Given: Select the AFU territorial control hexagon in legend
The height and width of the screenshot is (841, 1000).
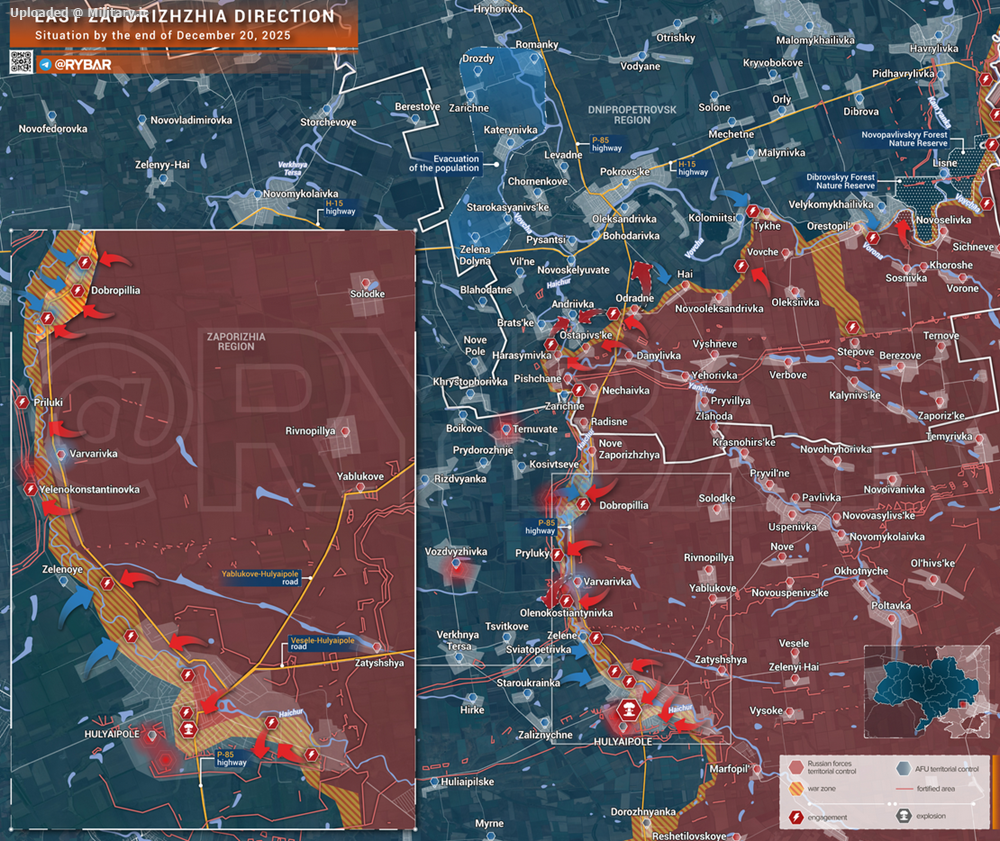Looking at the screenshot, I should [x=903, y=767].
